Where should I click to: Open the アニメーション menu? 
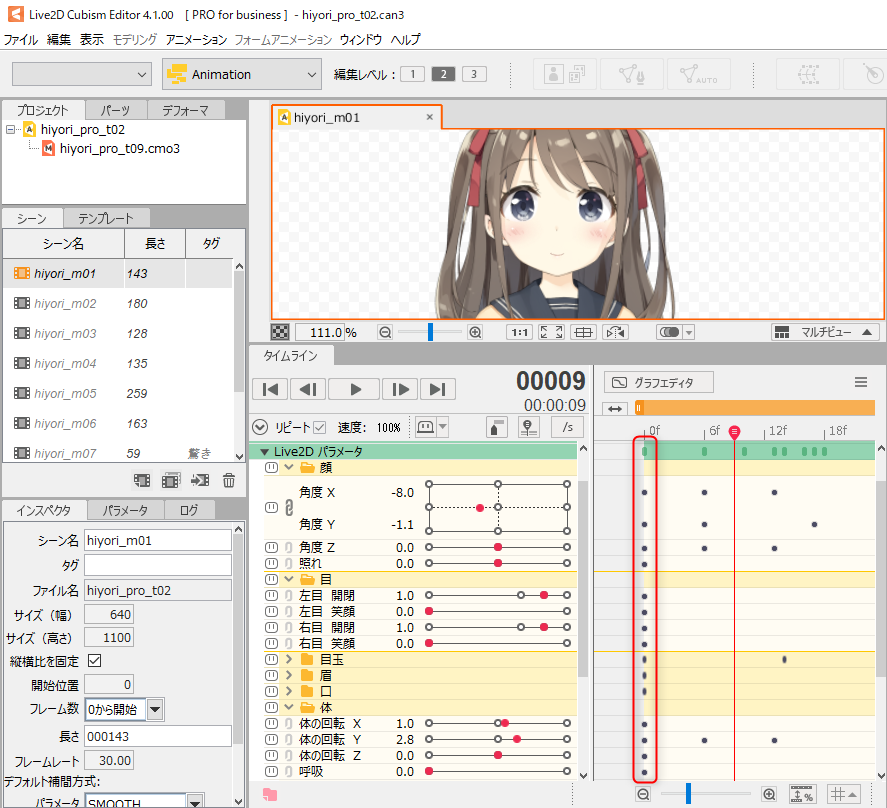tap(196, 40)
